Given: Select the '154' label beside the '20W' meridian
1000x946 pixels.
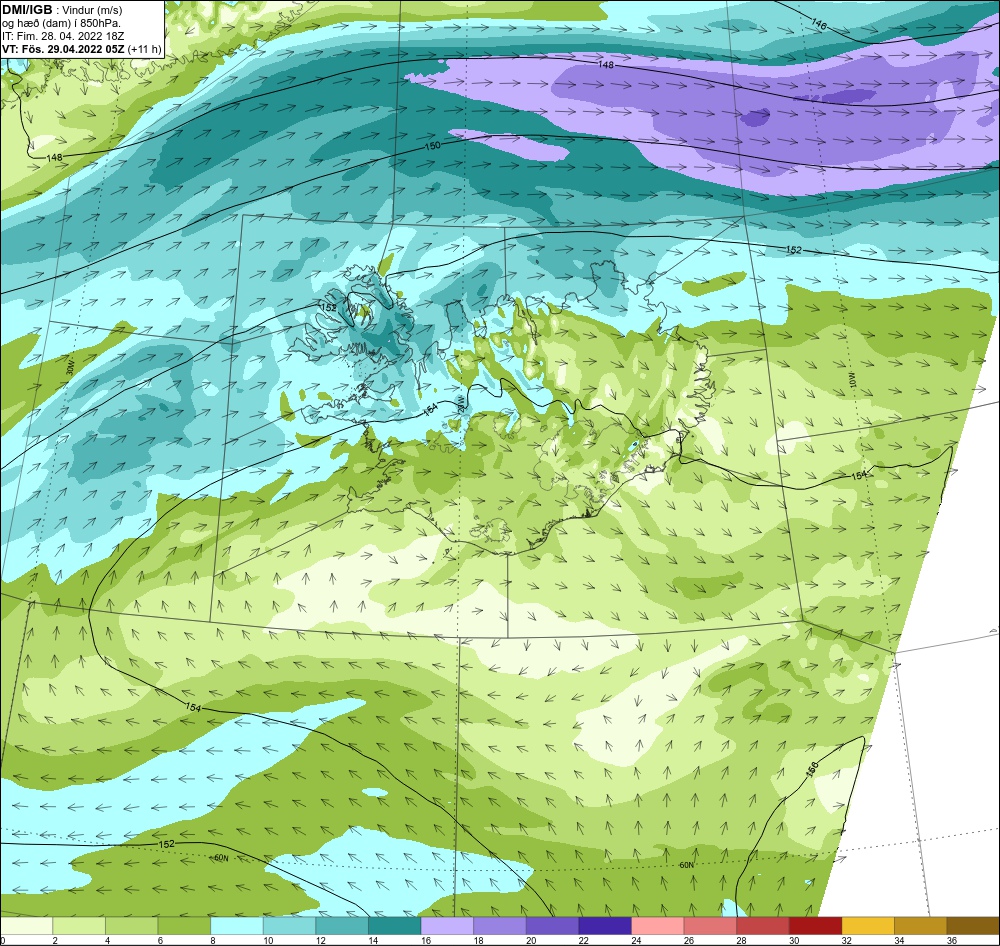Looking at the screenshot, I should click(430, 407).
